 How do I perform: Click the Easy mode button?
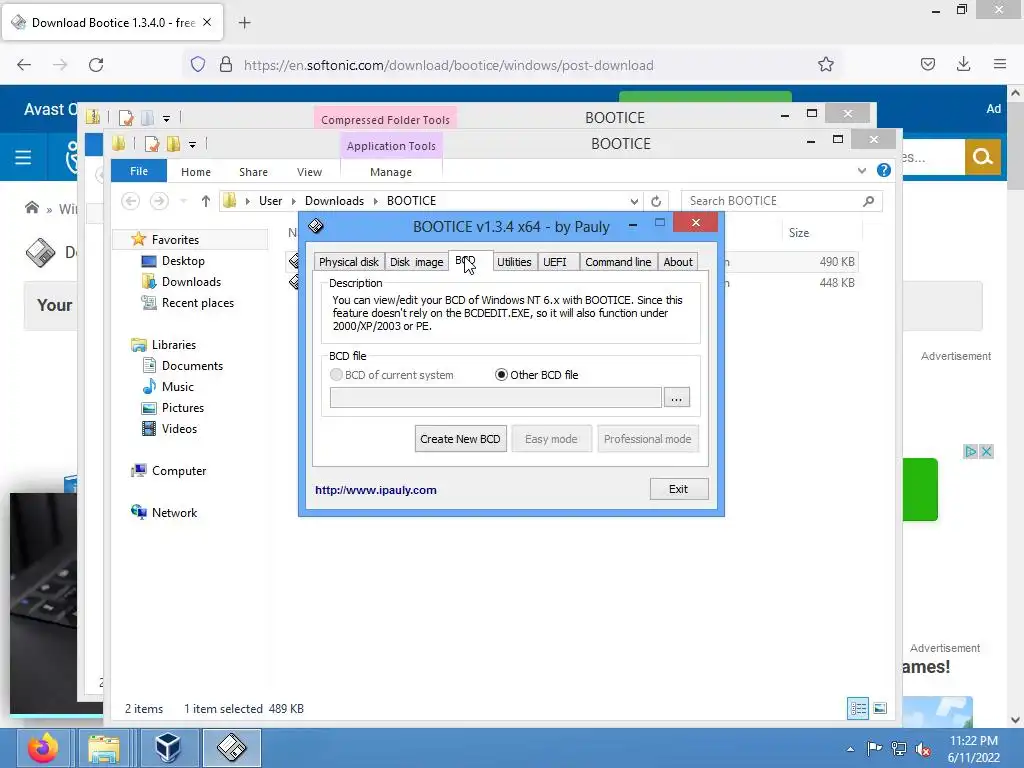551,439
